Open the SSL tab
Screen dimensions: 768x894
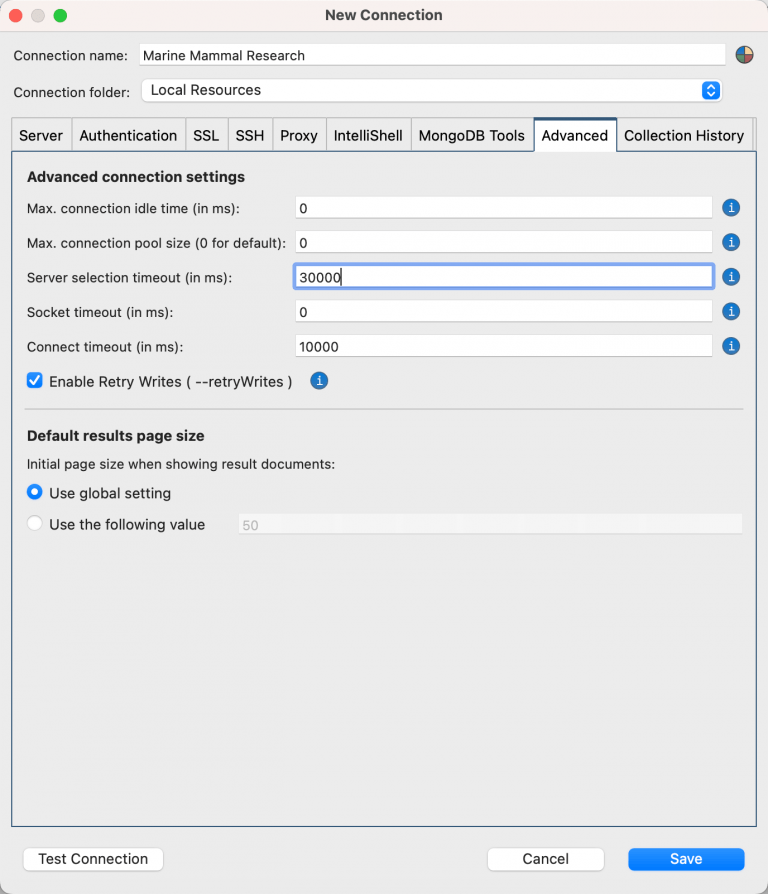206,135
